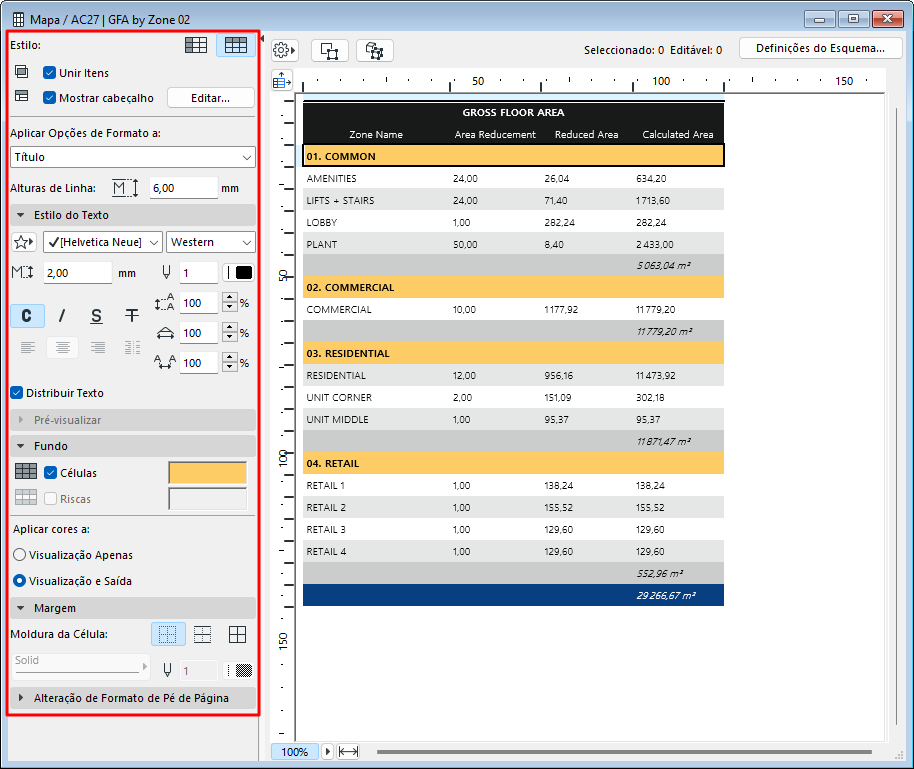This screenshot has width=914, height=769.
Task: Select the all-borders cell frame icon
Action: click(x=237, y=634)
